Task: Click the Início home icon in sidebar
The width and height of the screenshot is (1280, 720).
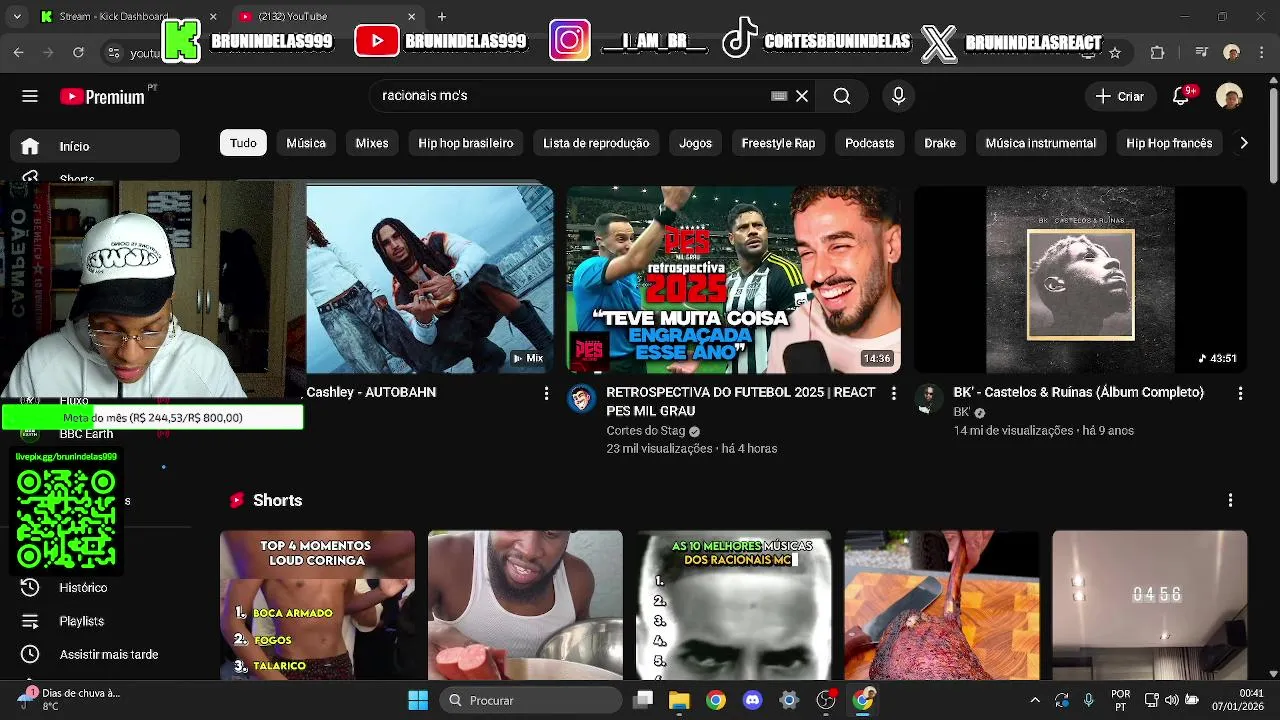Action: click(x=30, y=146)
